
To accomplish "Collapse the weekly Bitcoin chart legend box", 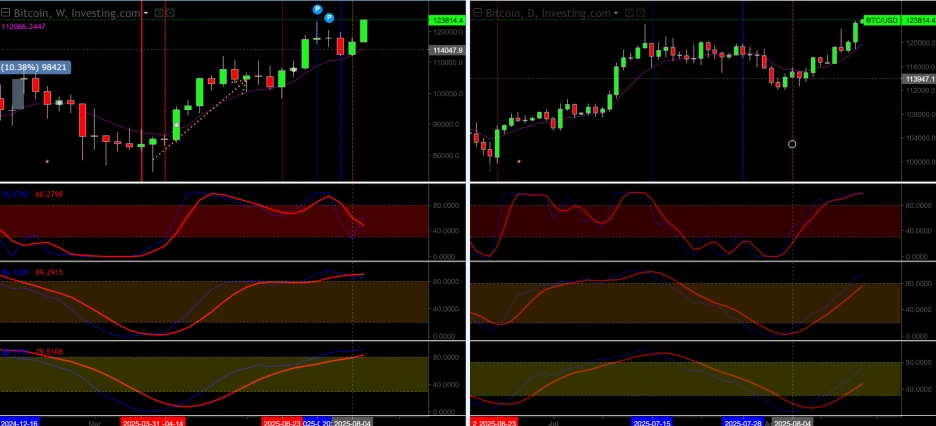I will (x=5, y=13).
